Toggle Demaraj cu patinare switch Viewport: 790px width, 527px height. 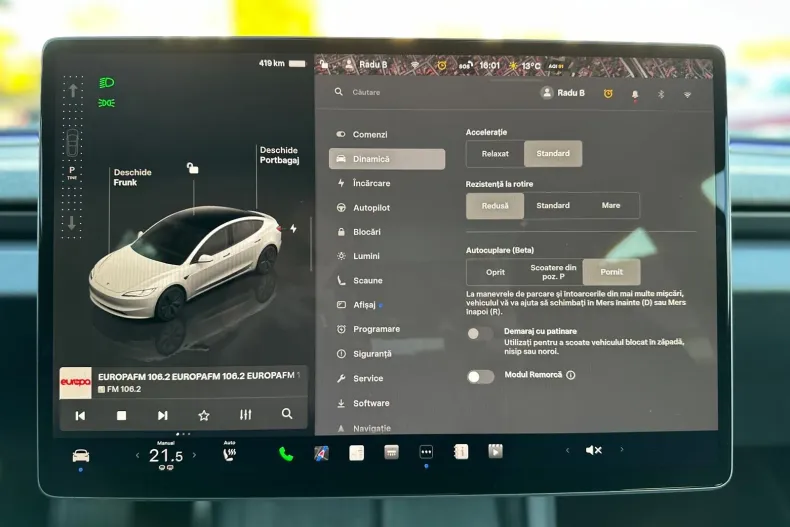tap(480, 334)
